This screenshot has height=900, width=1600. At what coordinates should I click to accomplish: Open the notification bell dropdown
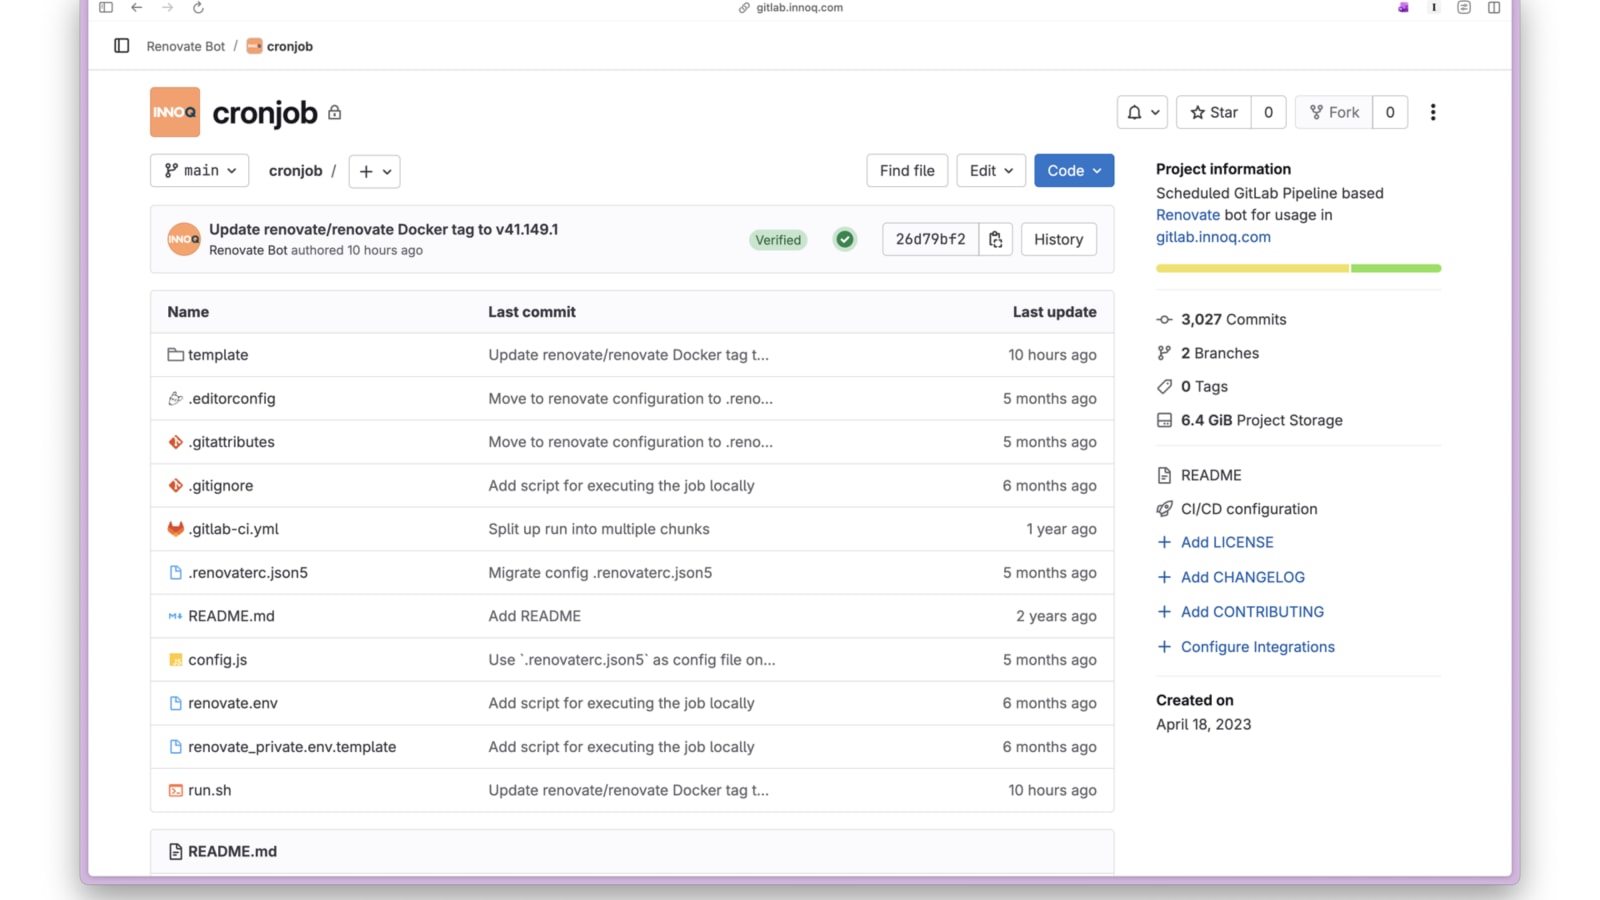(1142, 112)
